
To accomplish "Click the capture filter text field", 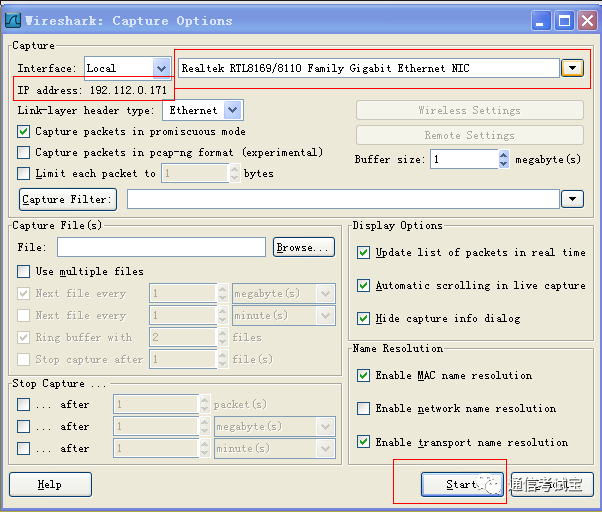I will 343,199.
